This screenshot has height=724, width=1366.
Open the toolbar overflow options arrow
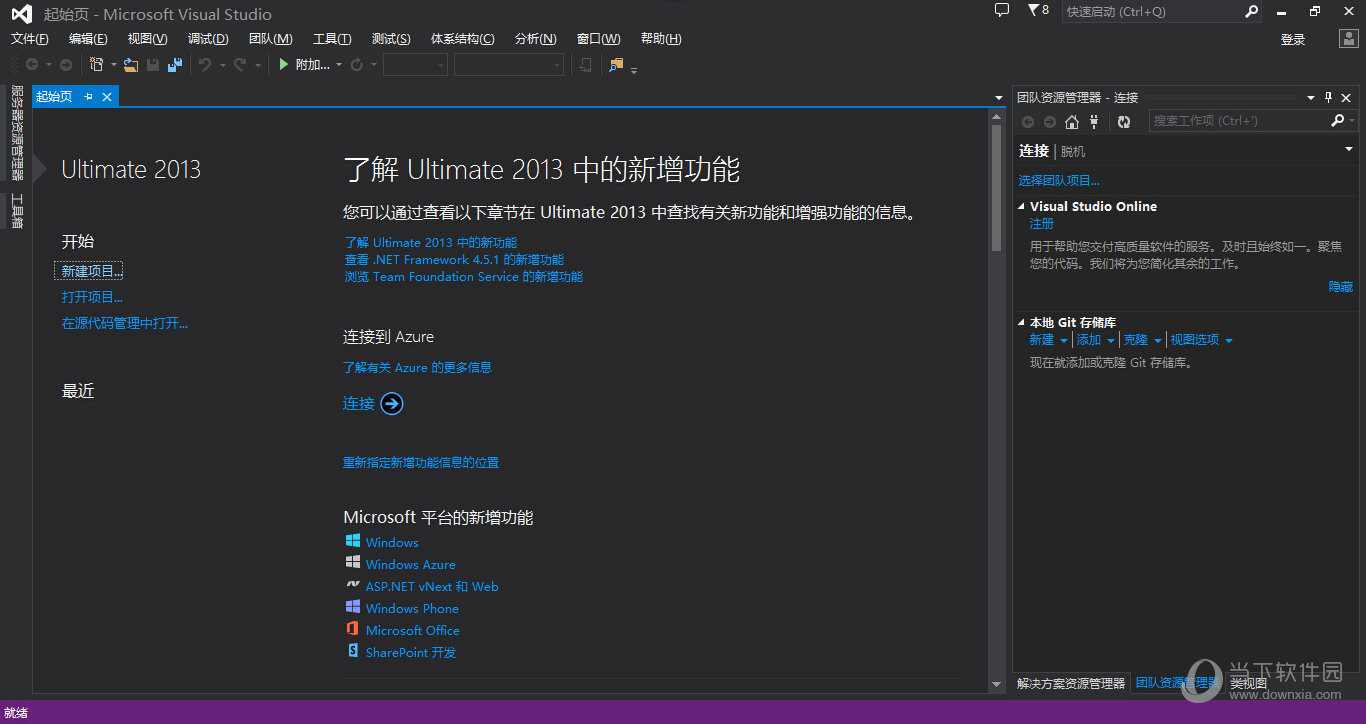point(634,69)
